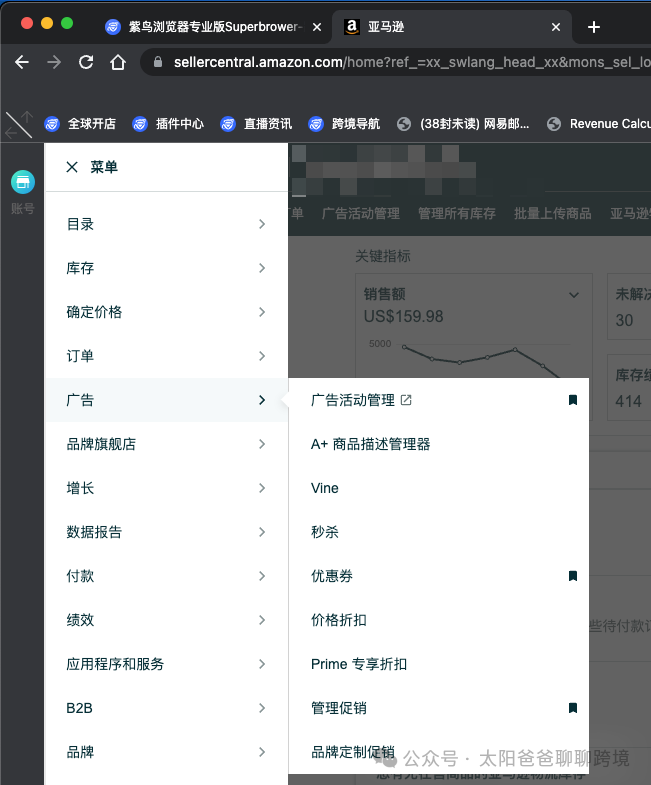The height and width of the screenshot is (785, 651).
Task: Select the 广告 menu item
Action: pyautogui.click(x=166, y=400)
